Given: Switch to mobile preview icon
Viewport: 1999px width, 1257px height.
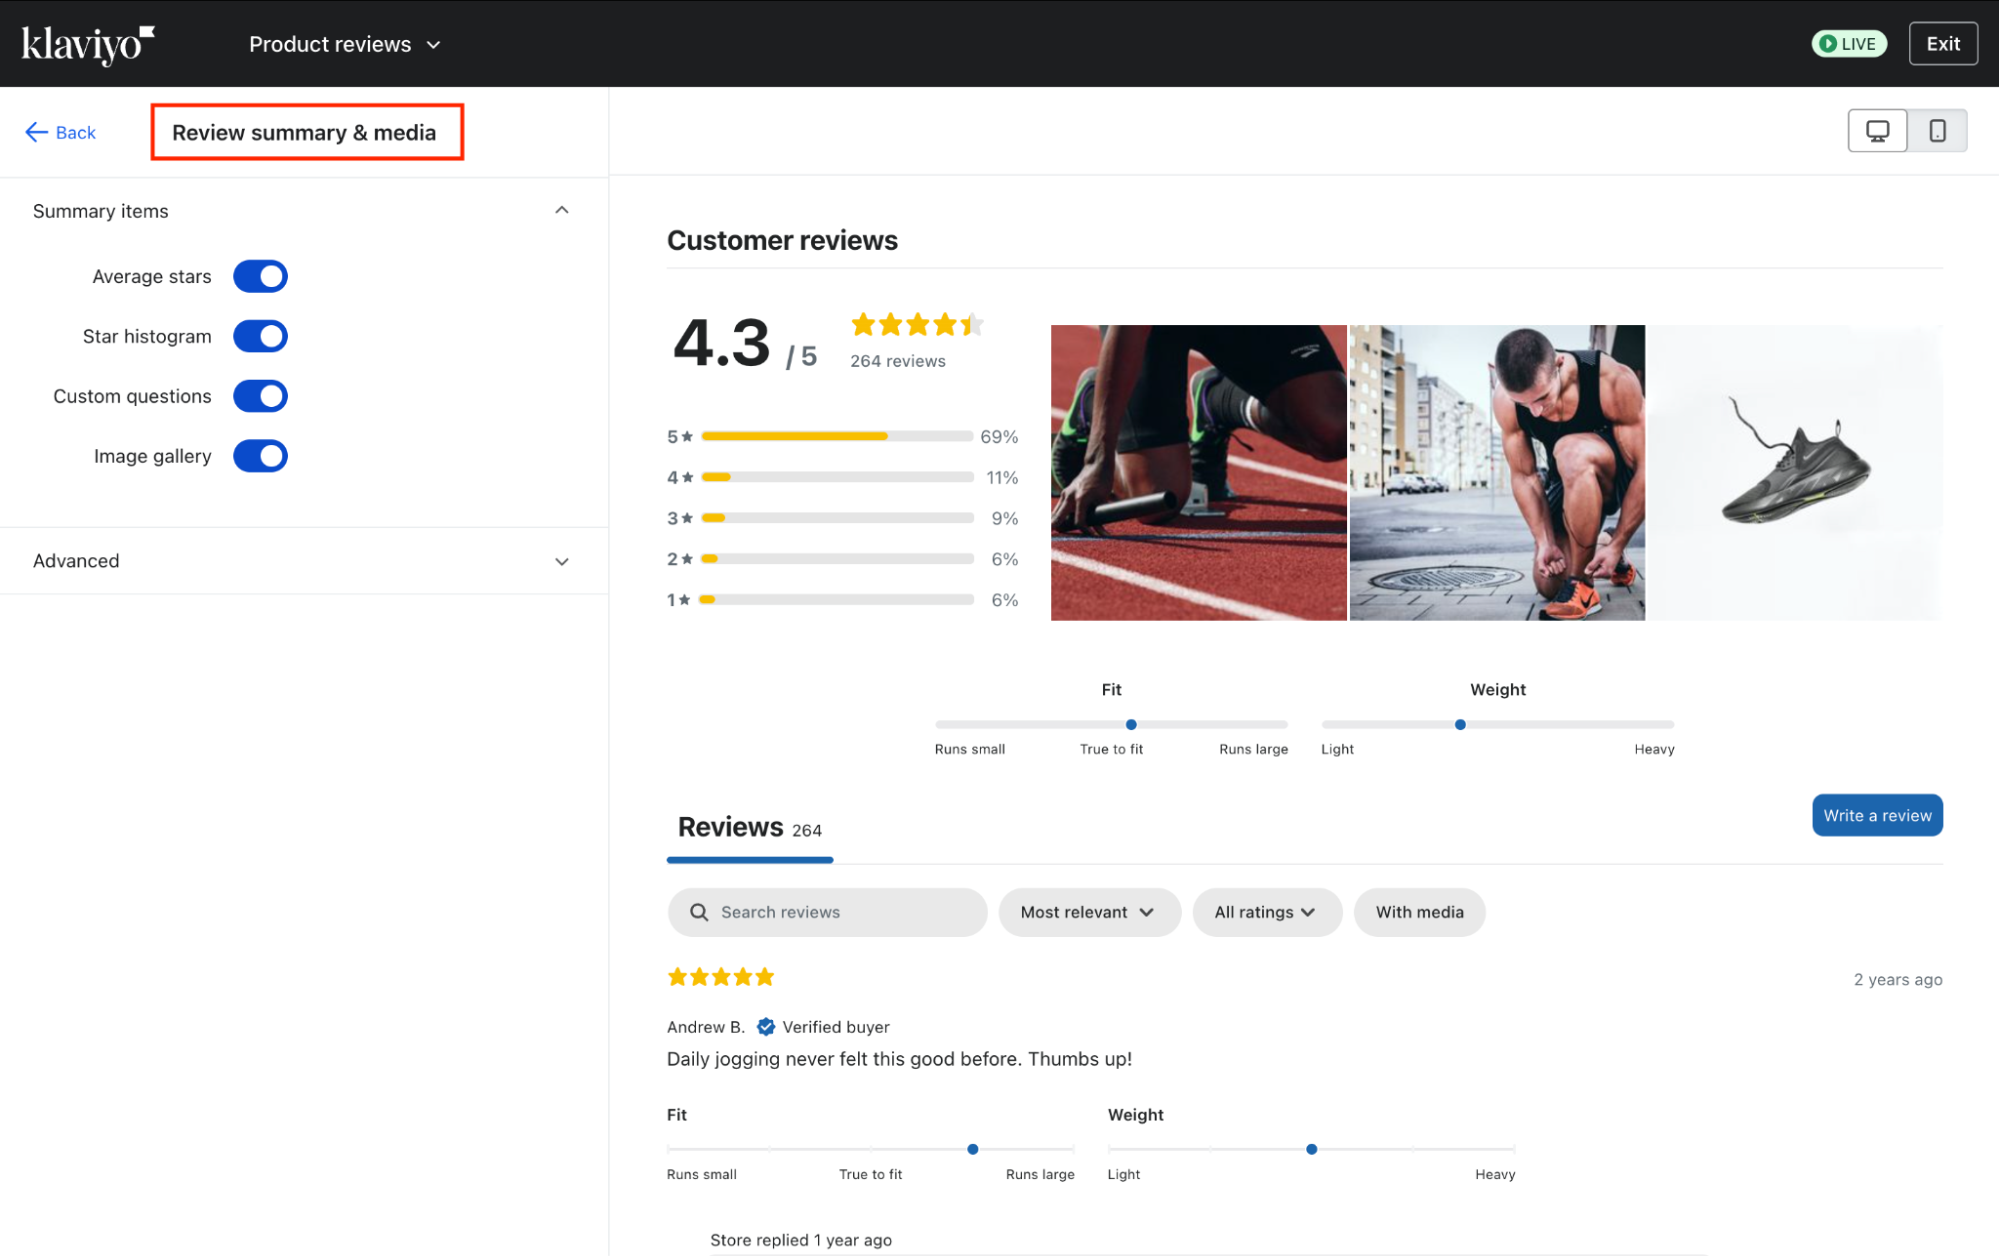Looking at the screenshot, I should [x=1937, y=131].
